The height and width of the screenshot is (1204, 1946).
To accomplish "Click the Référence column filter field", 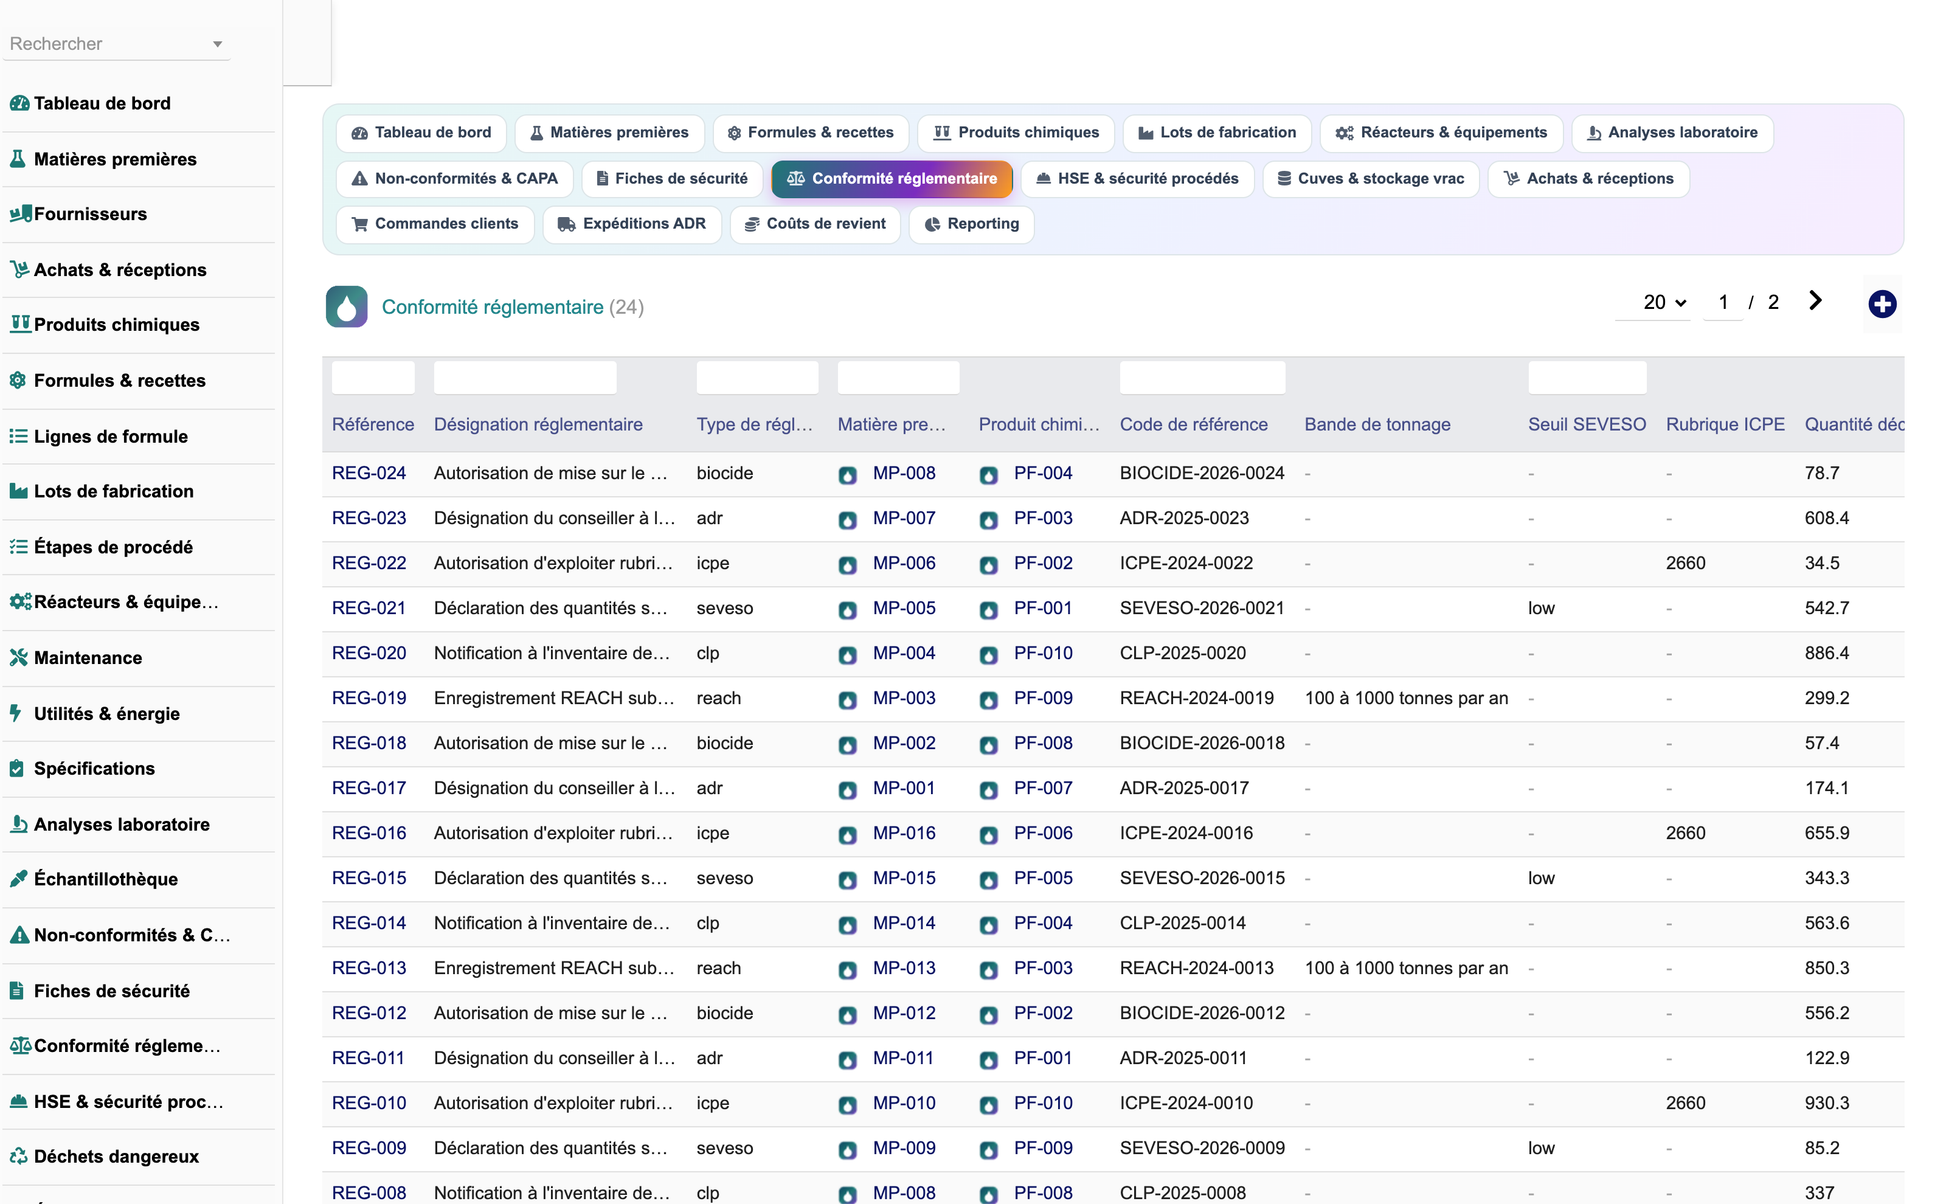I will (x=373, y=377).
